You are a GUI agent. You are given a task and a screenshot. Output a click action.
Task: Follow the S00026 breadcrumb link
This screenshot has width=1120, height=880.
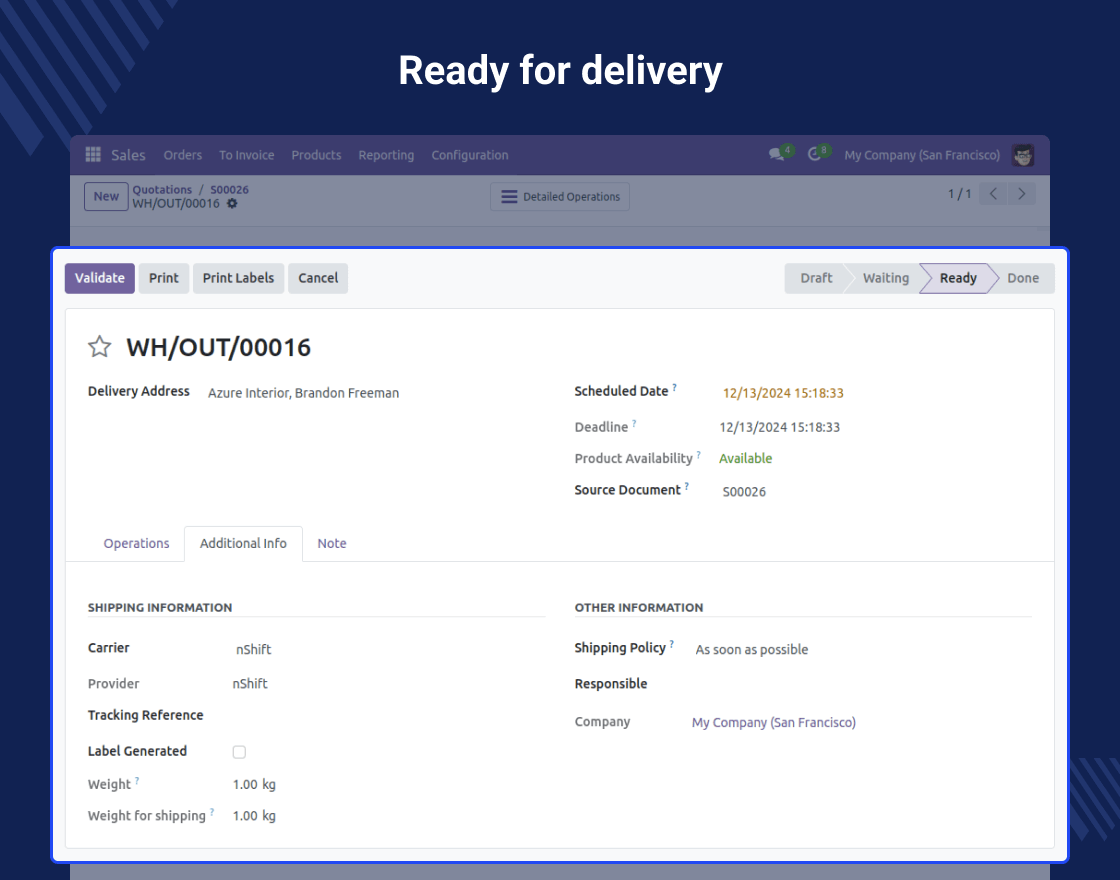click(x=229, y=189)
